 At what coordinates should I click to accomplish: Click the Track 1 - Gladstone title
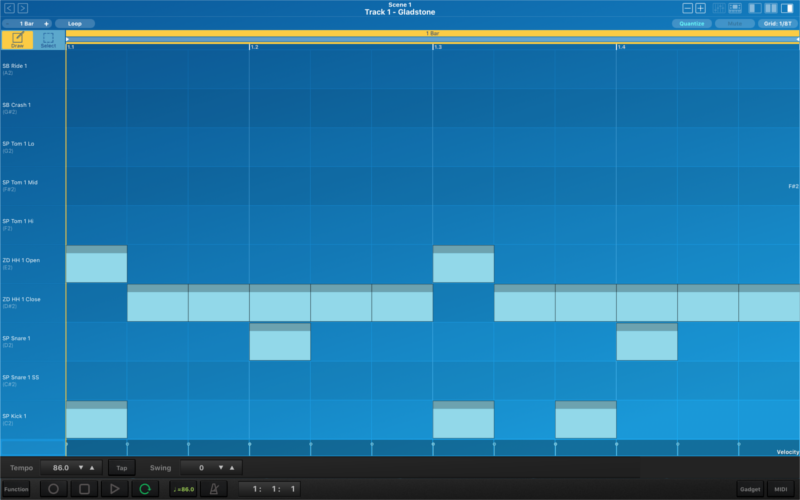pyautogui.click(x=399, y=12)
